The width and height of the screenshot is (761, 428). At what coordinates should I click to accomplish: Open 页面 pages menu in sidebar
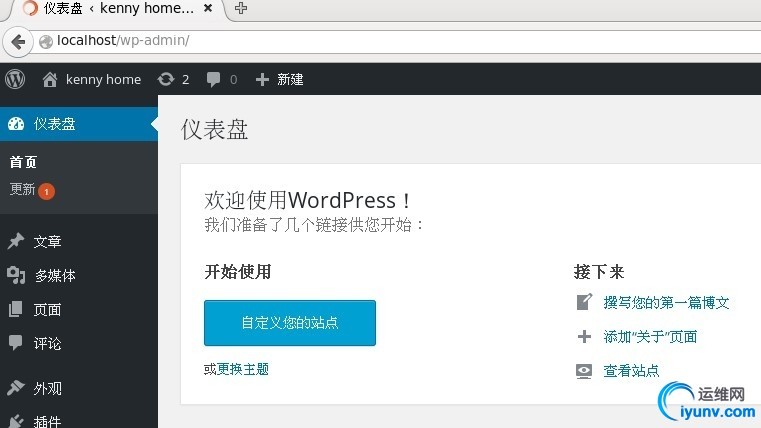tap(47, 310)
